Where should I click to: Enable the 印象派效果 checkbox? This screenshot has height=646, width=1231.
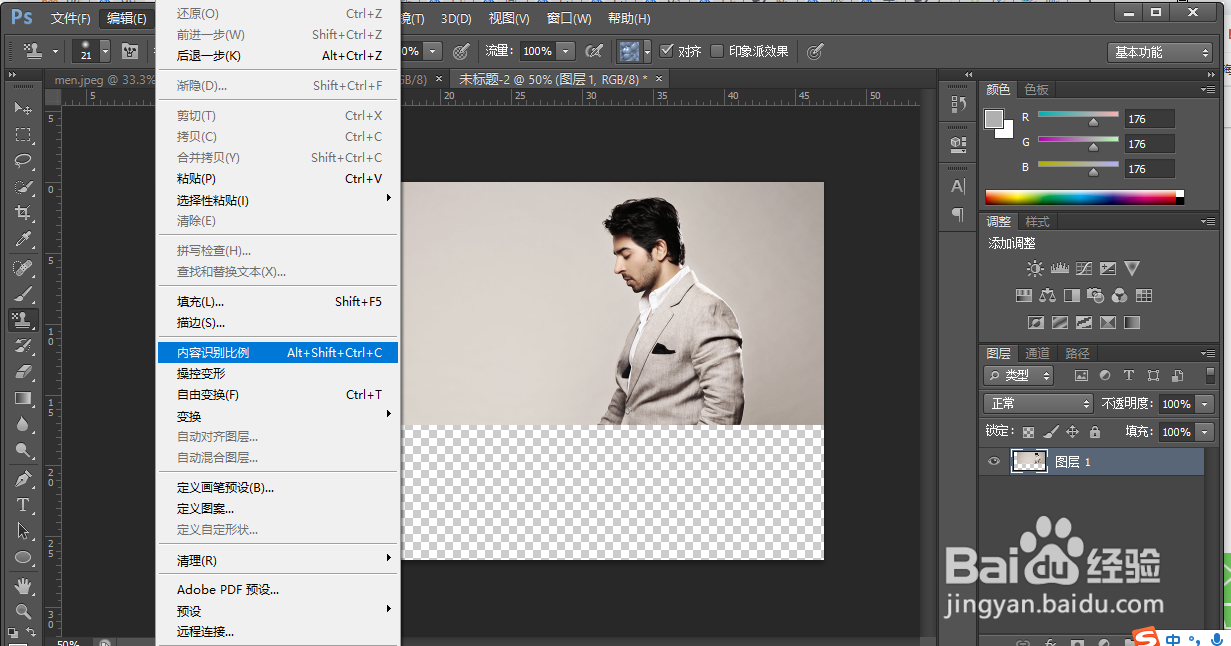[x=717, y=51]
